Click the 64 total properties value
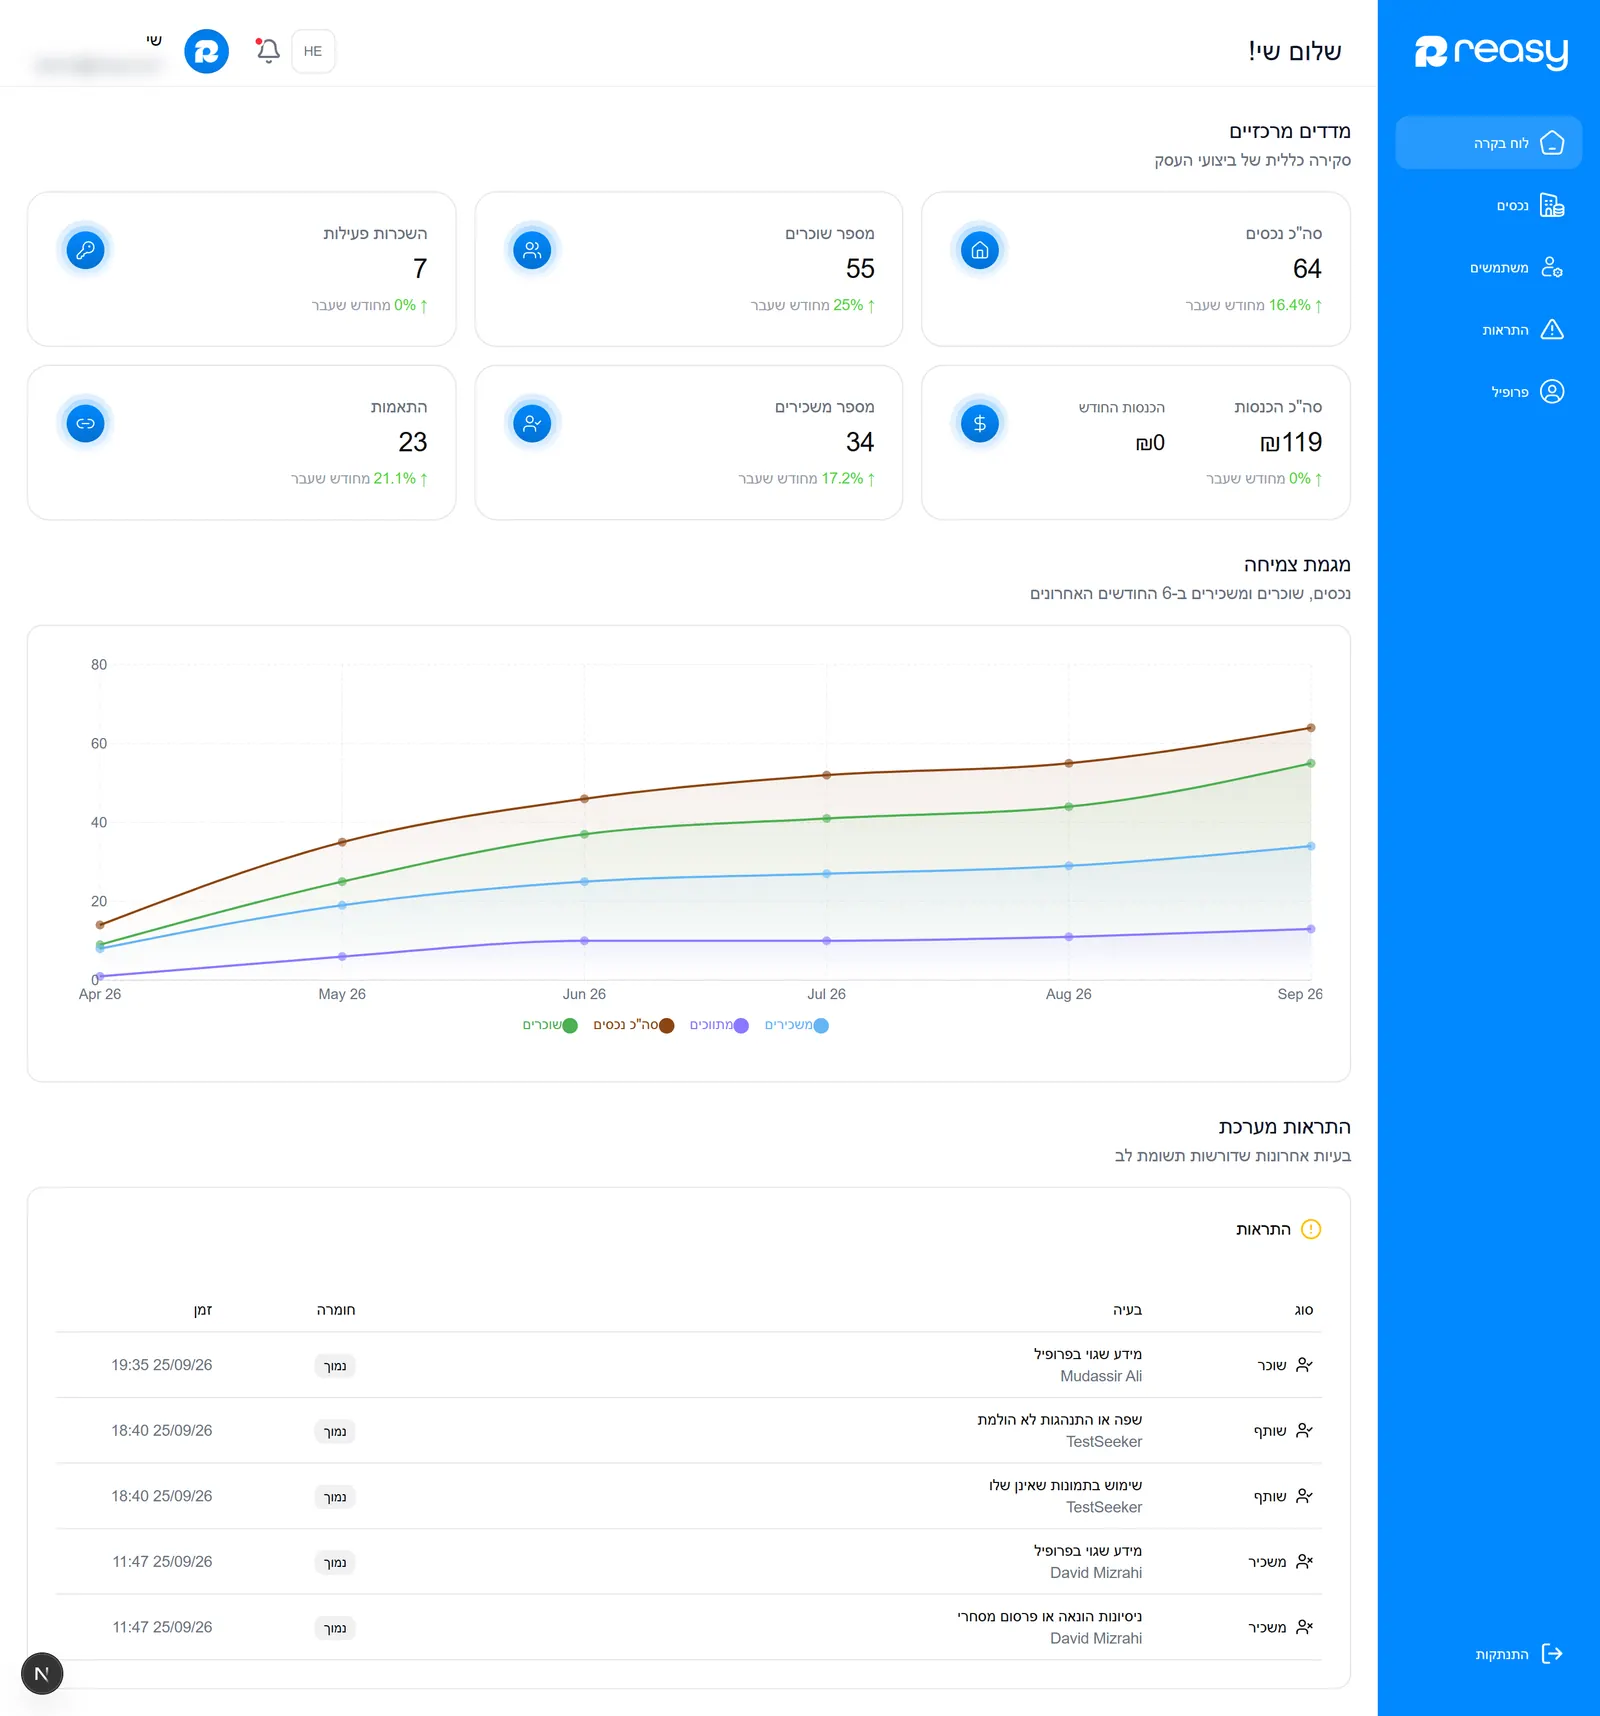 coord(1307,269)
